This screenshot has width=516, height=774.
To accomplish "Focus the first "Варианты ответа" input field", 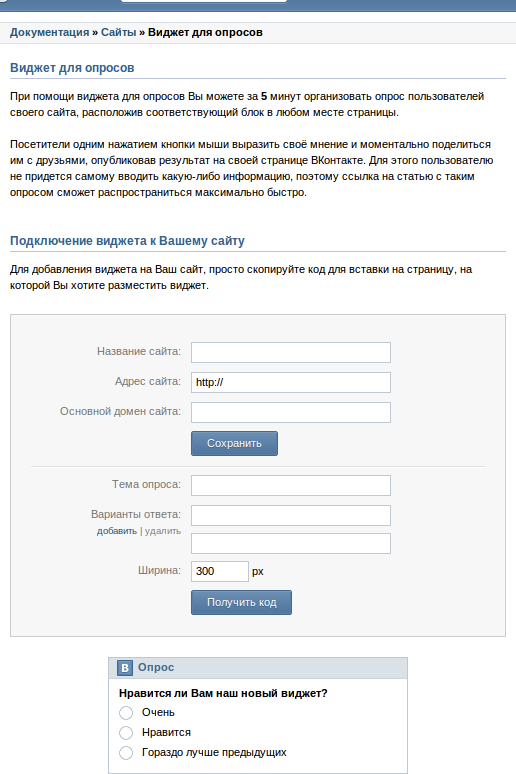I will pos(291,515).
